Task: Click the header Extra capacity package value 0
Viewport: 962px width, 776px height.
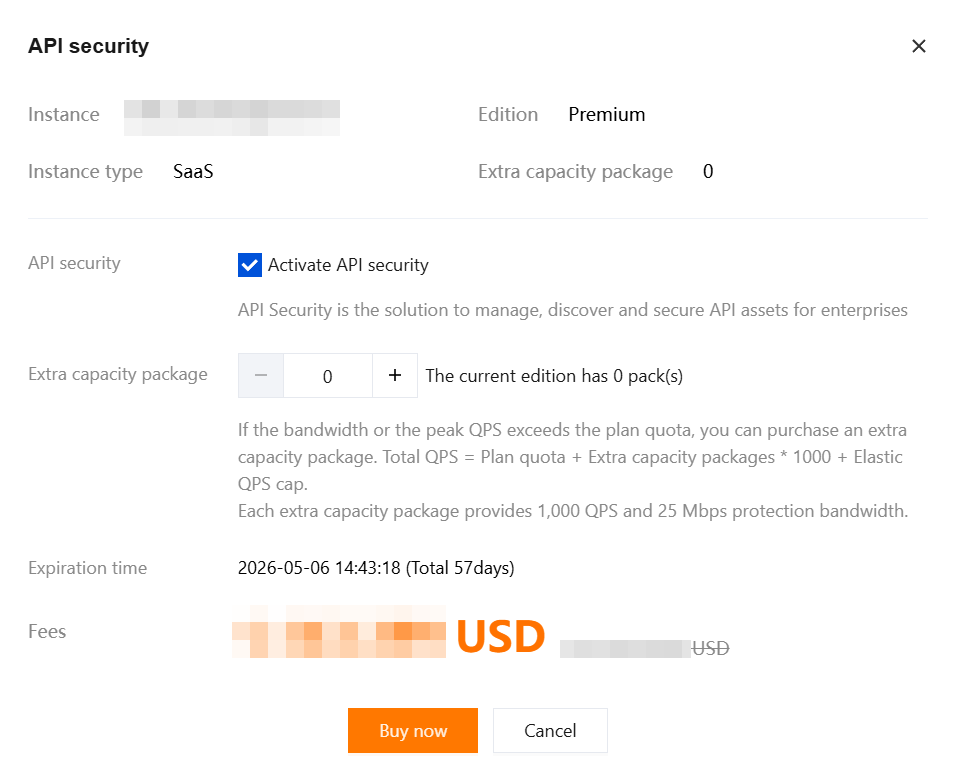Action: pos(708,171)
